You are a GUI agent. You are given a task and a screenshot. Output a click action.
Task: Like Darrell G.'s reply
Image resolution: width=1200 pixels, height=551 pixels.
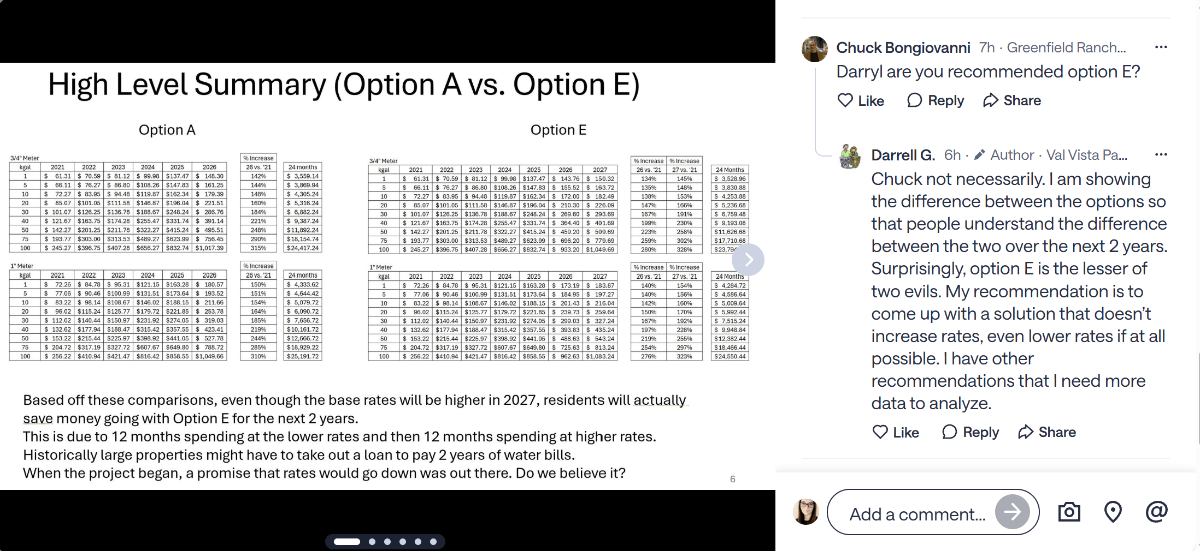point(895,432)
